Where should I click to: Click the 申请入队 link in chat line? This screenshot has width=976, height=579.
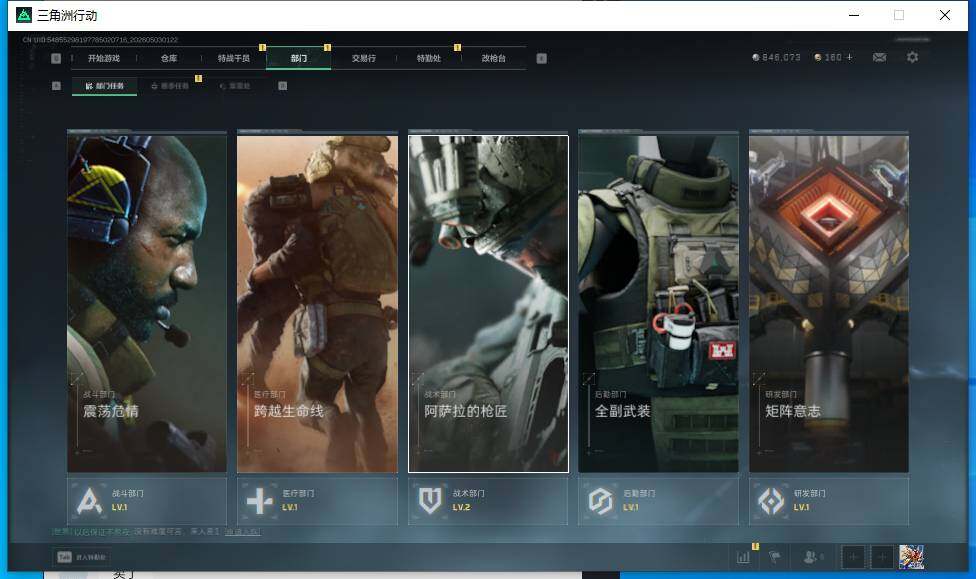[242, 532]
